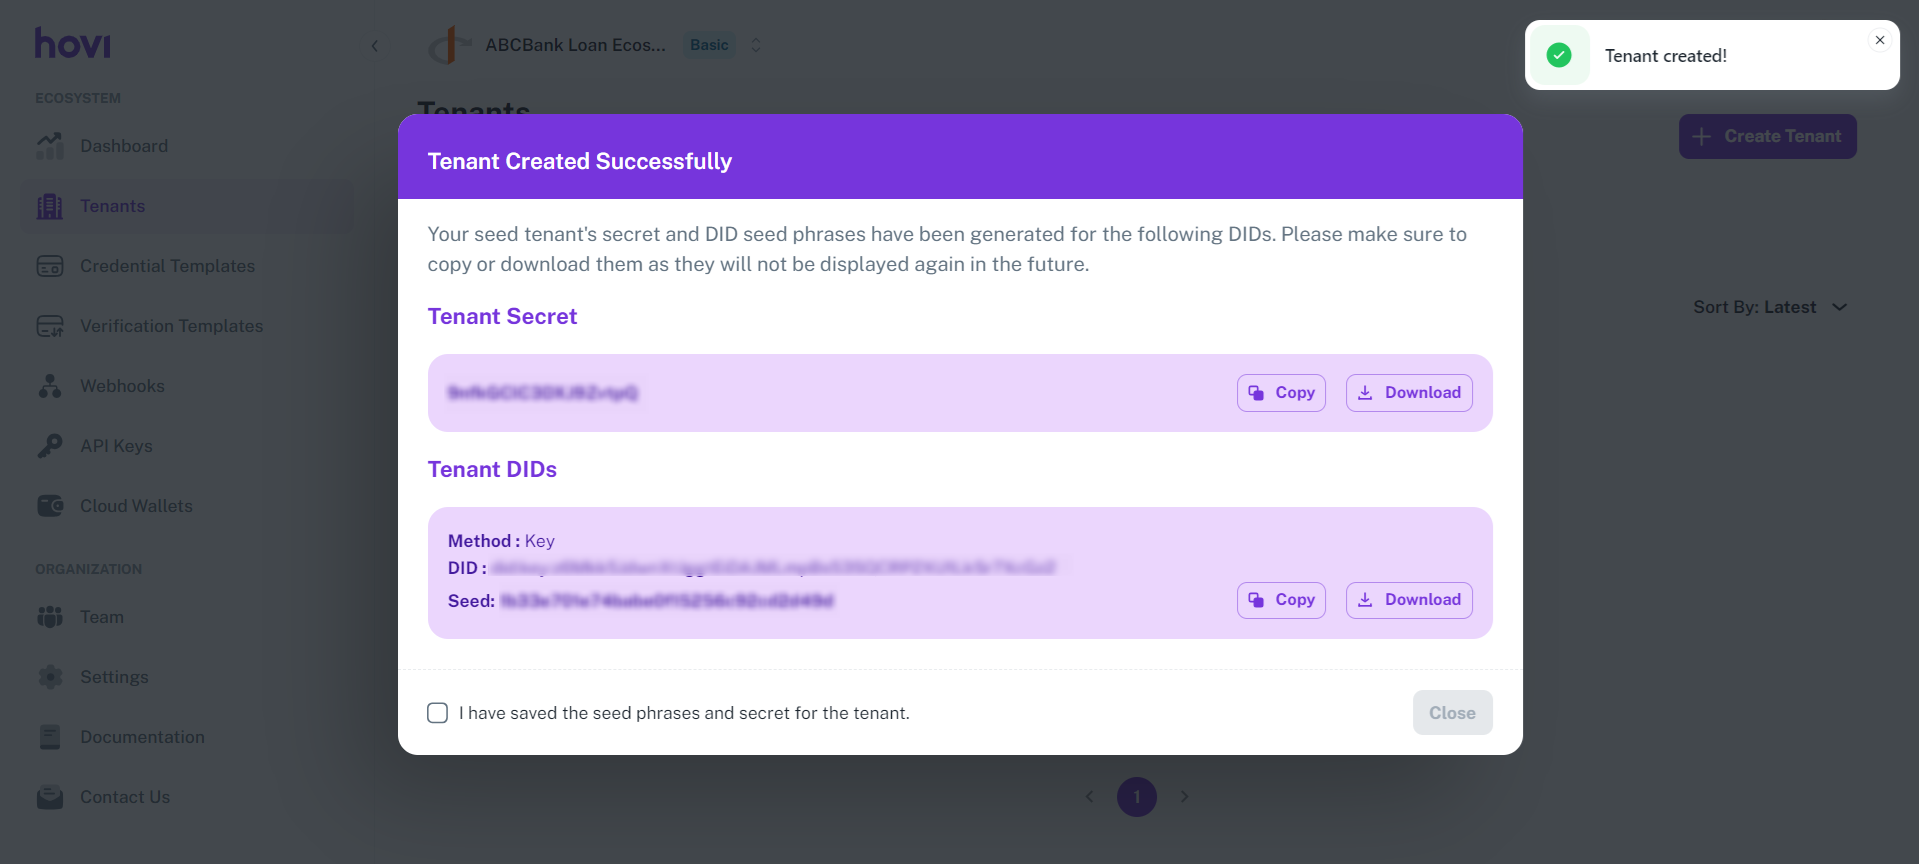This screenshot has width=1919, height=864.
Task: Copy the Tenant Secret
Action: click(x=1281, y=393)
